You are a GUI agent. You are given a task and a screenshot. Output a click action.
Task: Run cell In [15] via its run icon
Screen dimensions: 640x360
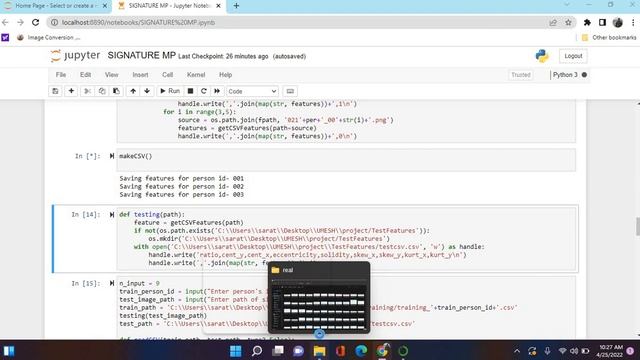(x=111, y=283)
